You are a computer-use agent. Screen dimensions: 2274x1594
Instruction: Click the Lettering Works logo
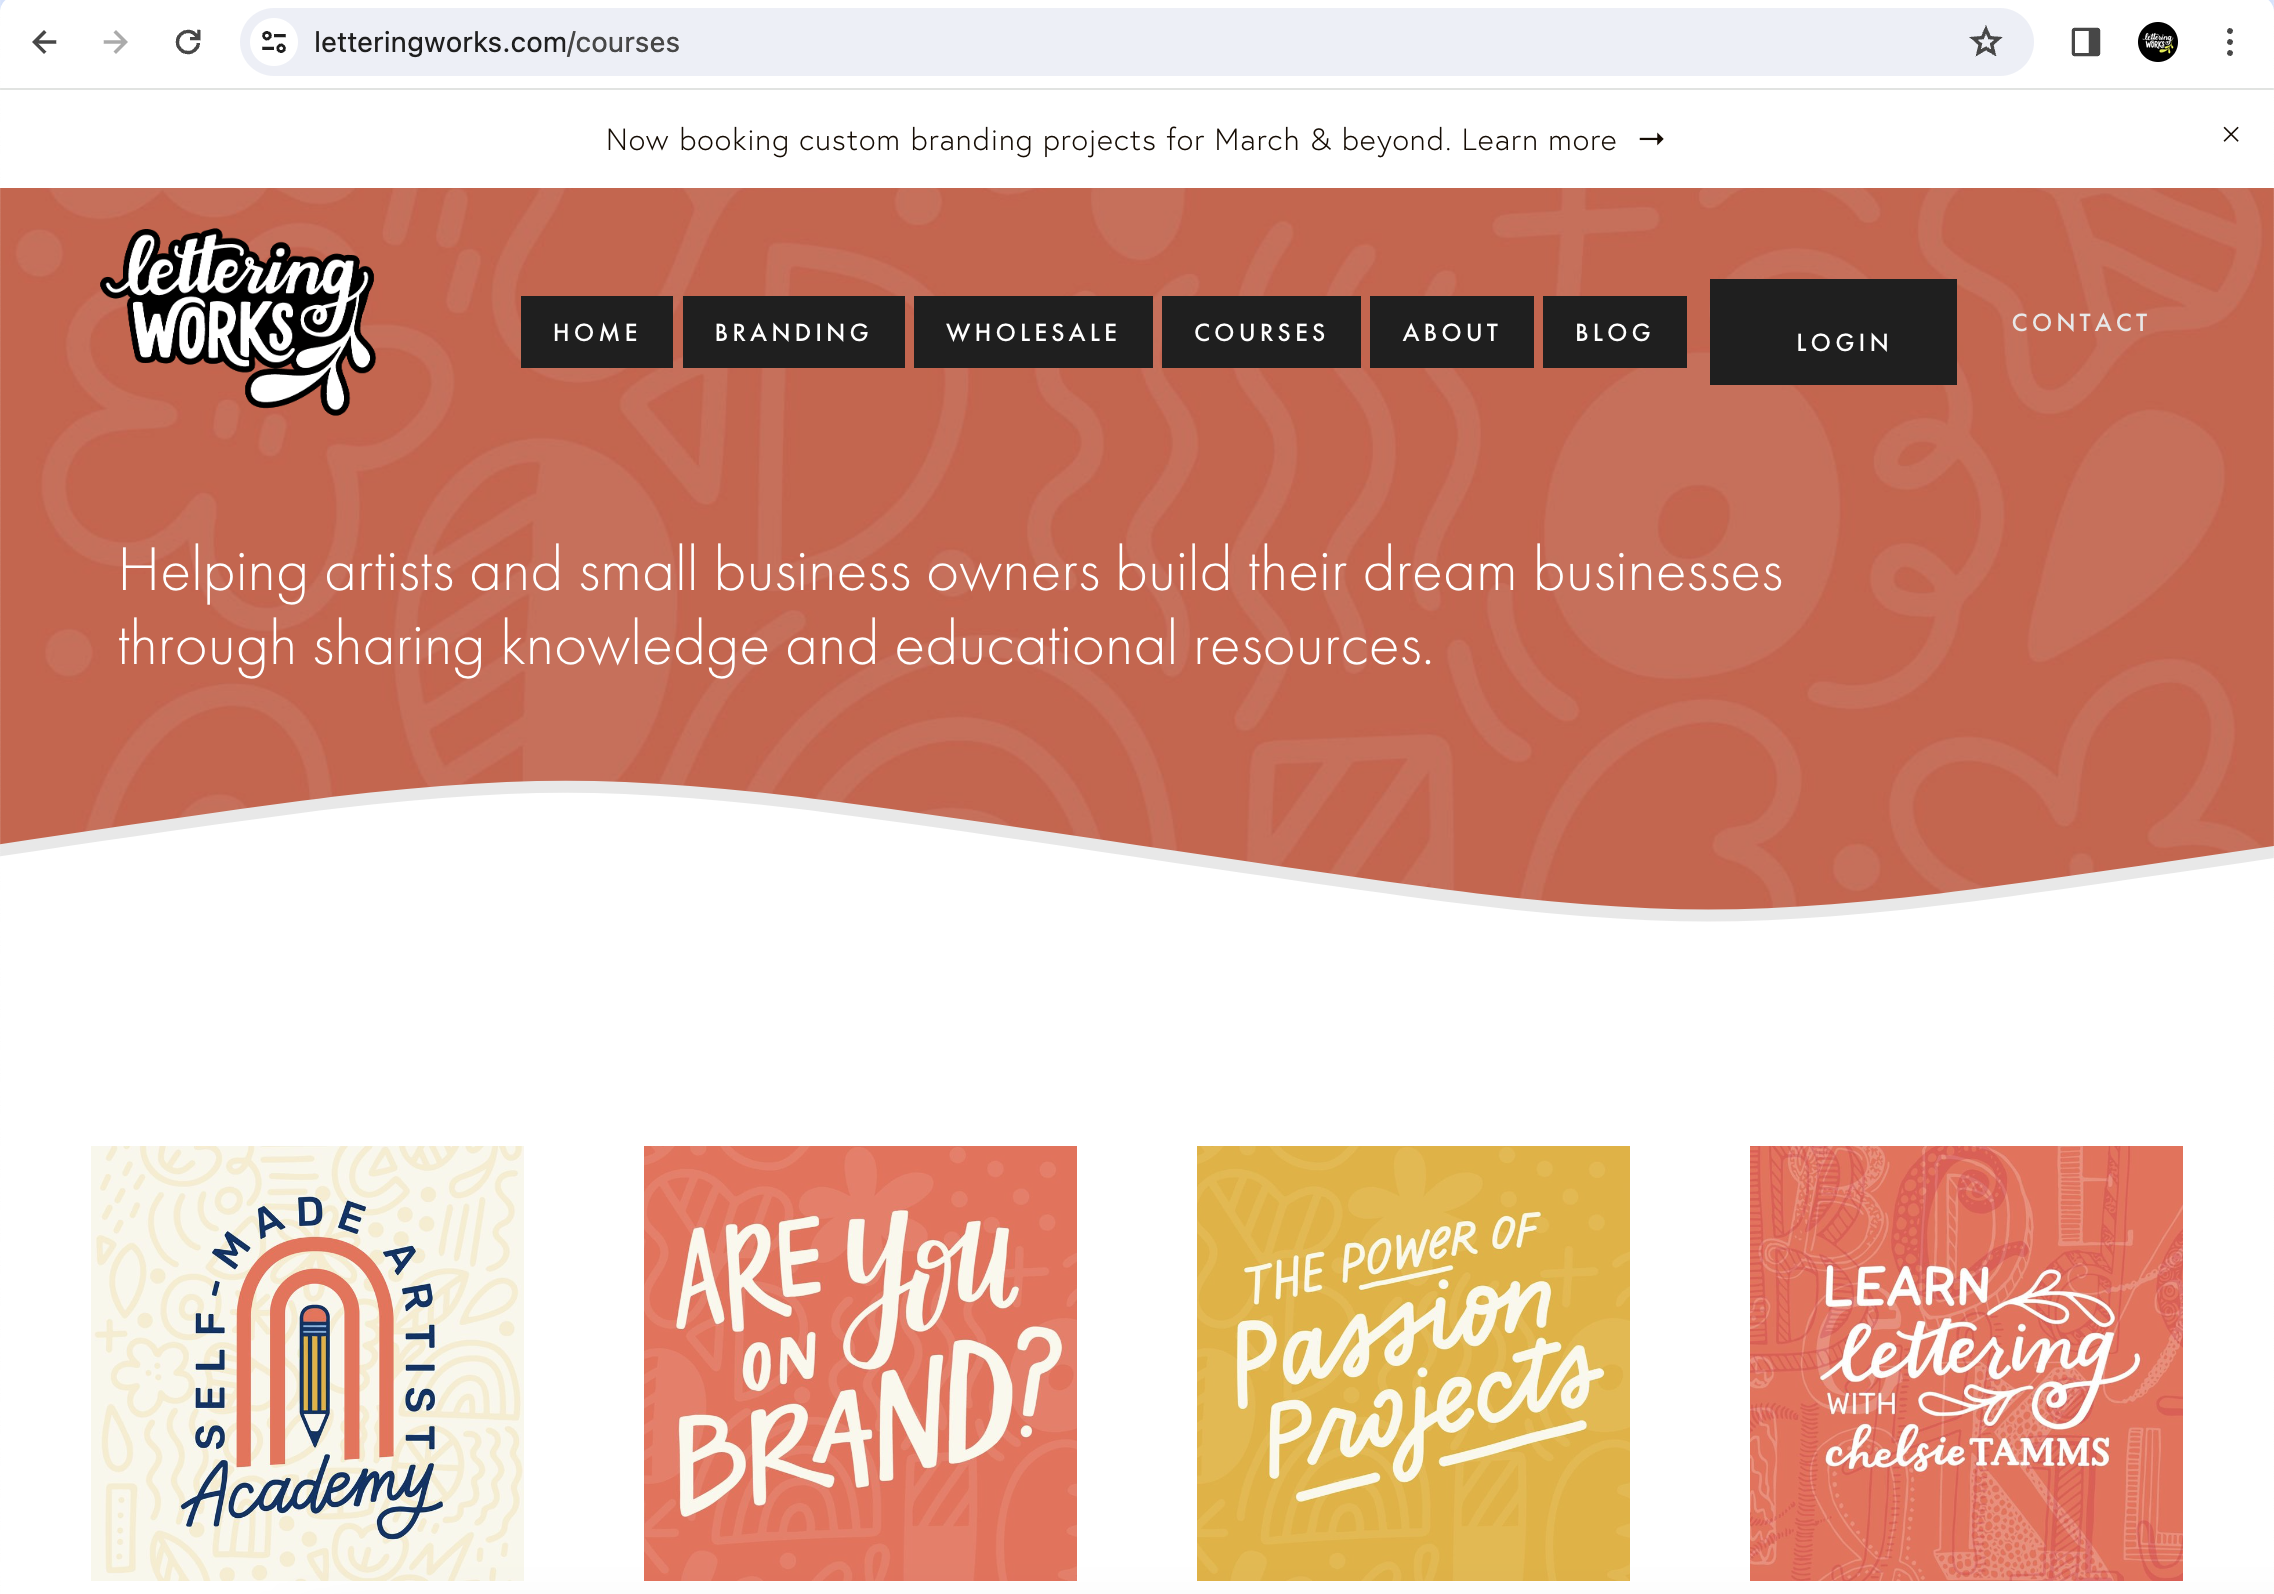[238, 321]
